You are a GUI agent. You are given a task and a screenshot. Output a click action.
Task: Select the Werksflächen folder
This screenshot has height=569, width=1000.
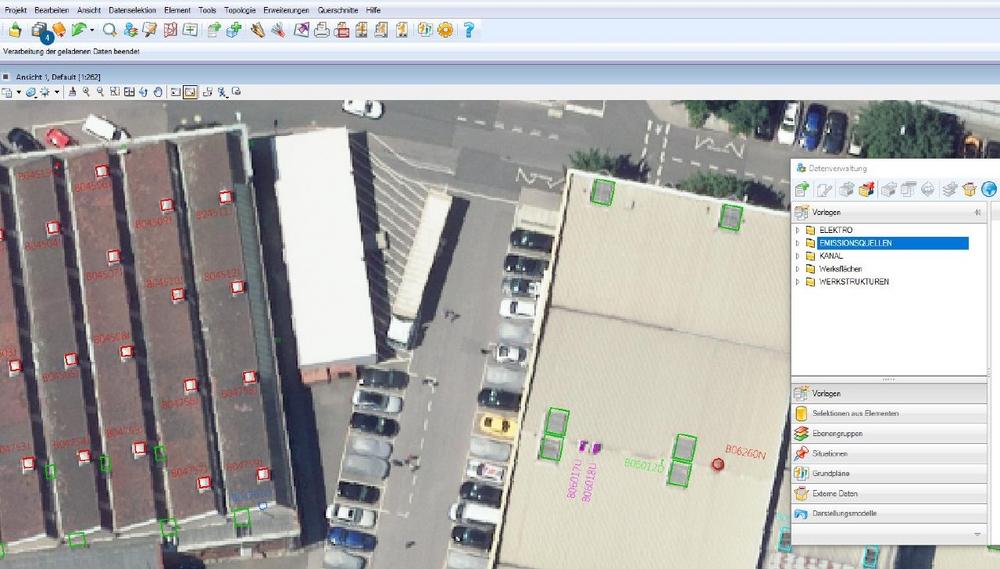(x=839, y=269)
